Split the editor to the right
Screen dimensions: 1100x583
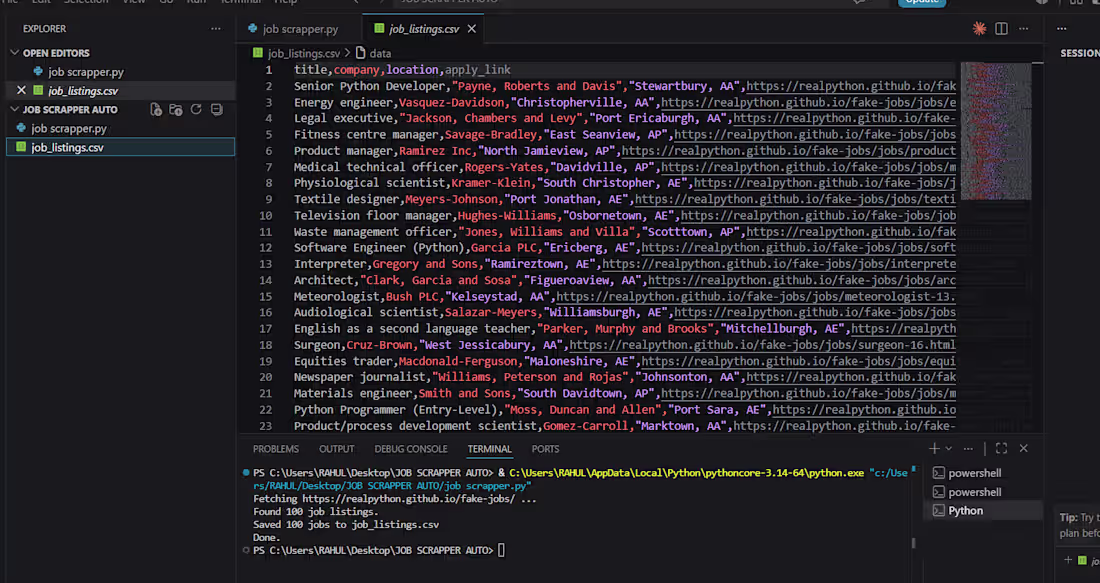(x=1001, y=29)
